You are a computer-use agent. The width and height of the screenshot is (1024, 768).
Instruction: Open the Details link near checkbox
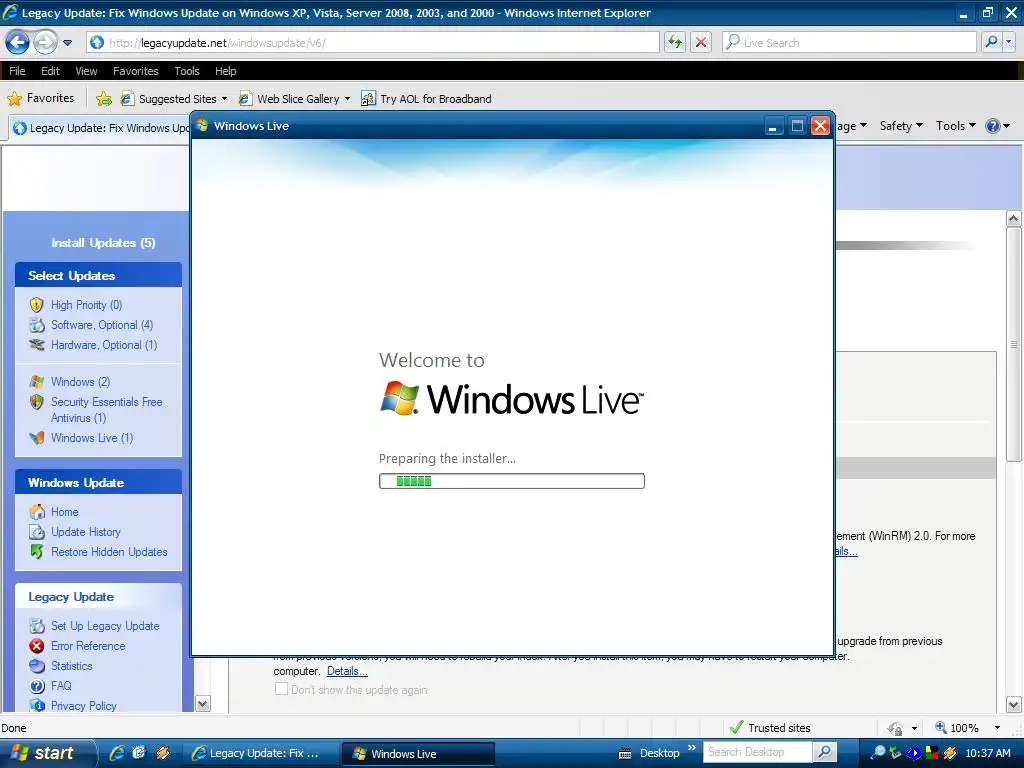(x=347, y=671)
